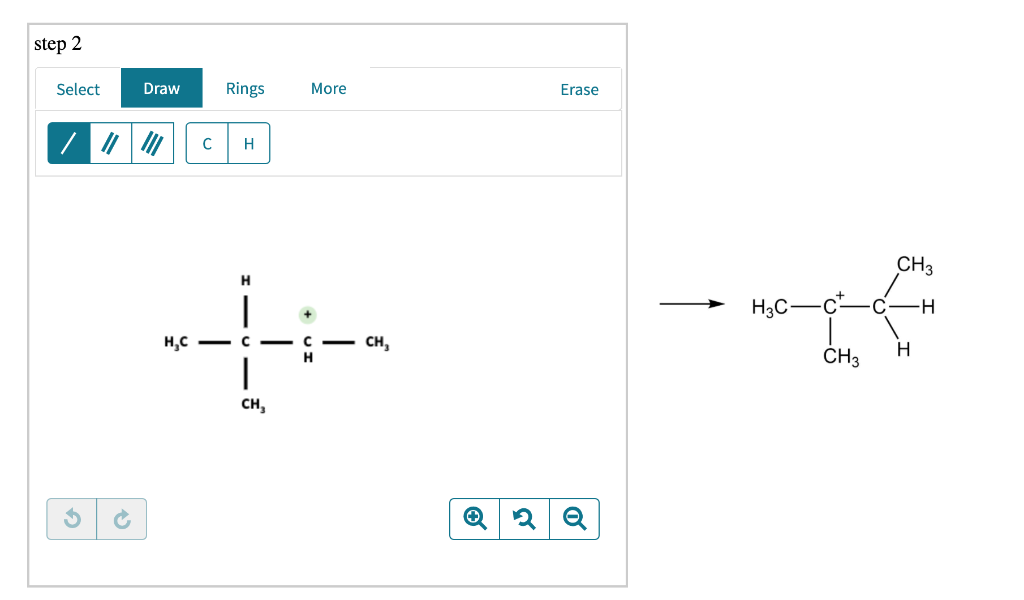Image resolution: width=1024 pixels, height=600 pixels.
Task: Click the H atom above the central carbon
Action: (x=244, y=280)
